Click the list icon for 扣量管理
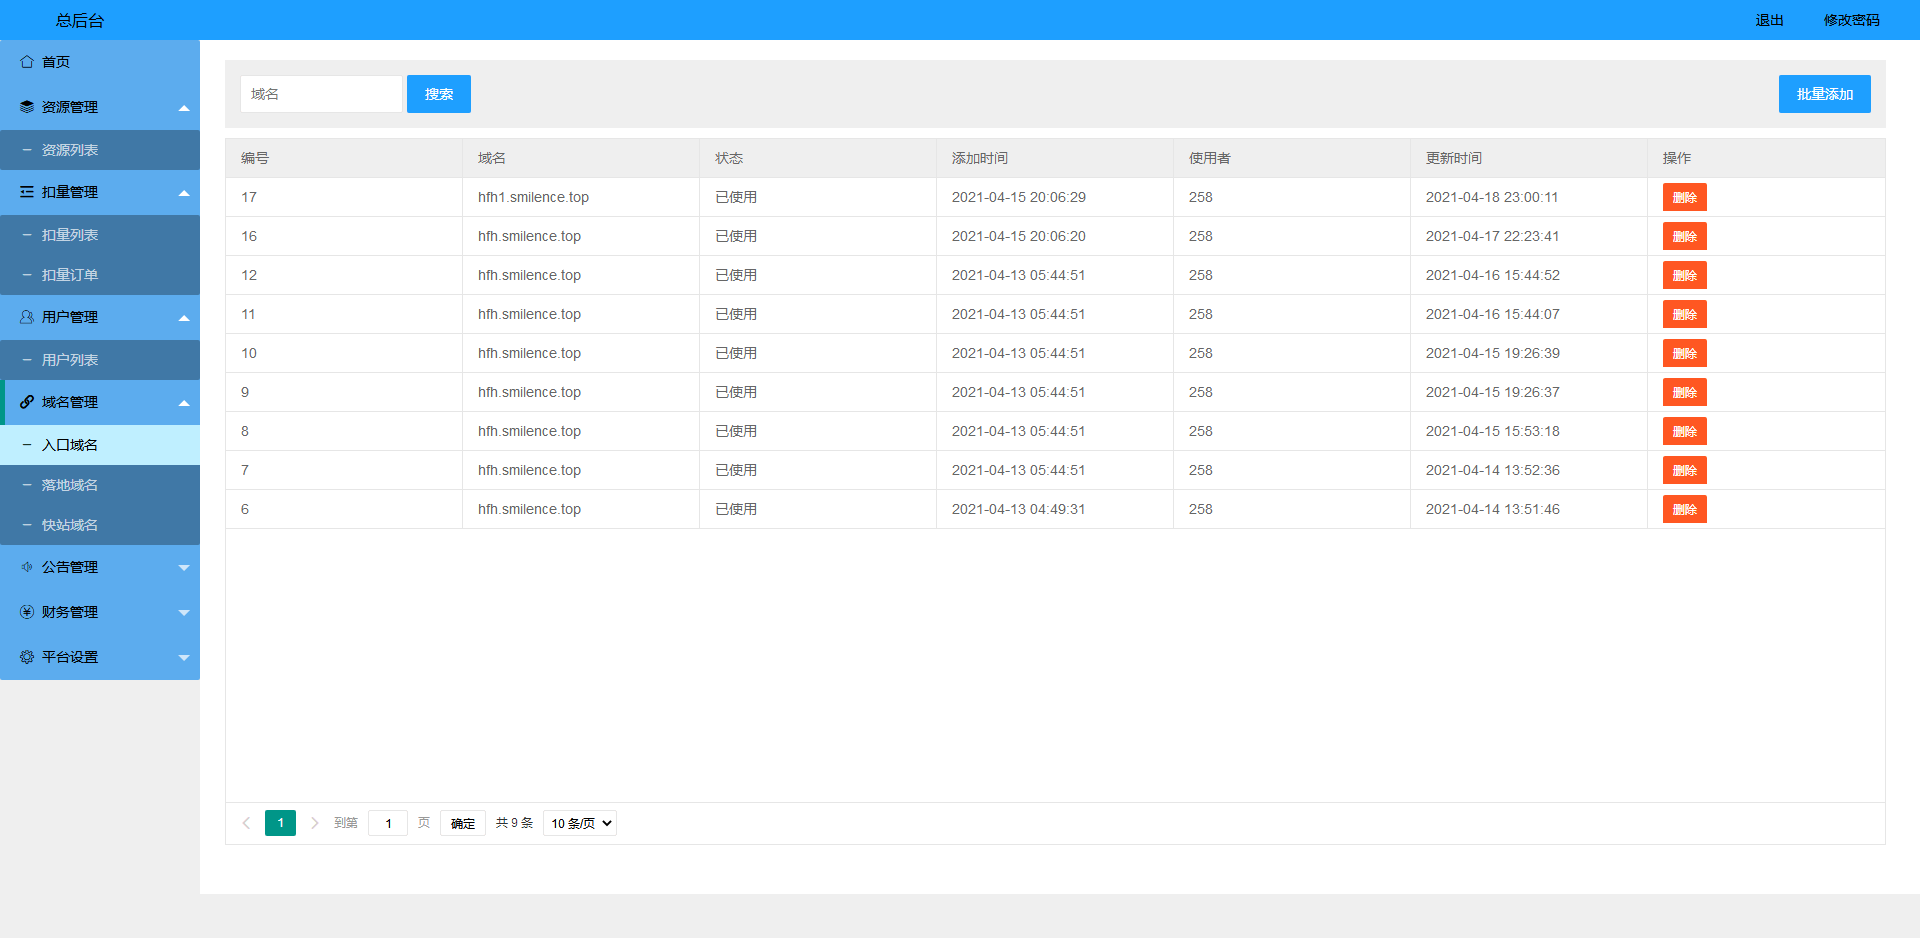The image size is (1920, 938). 27,192
